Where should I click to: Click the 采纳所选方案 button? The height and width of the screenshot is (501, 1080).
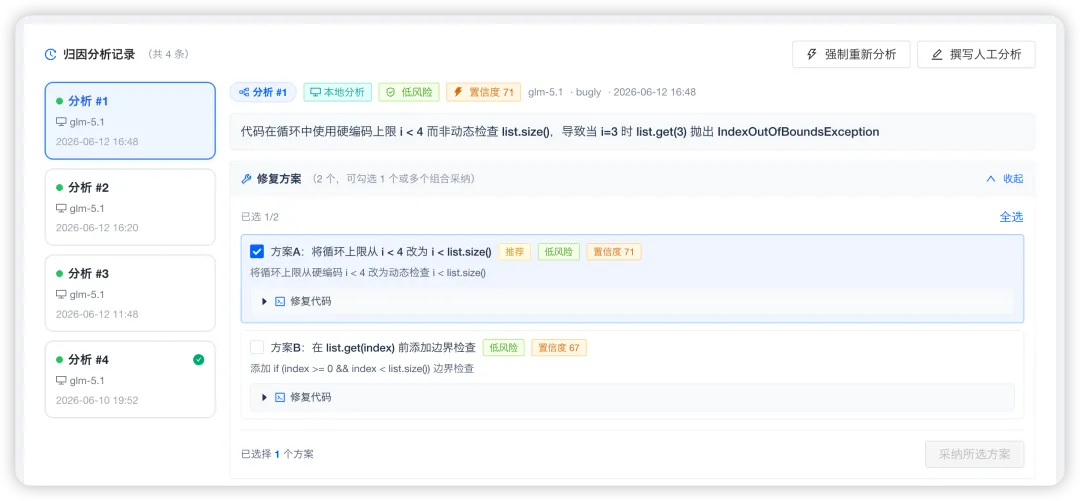975,454
